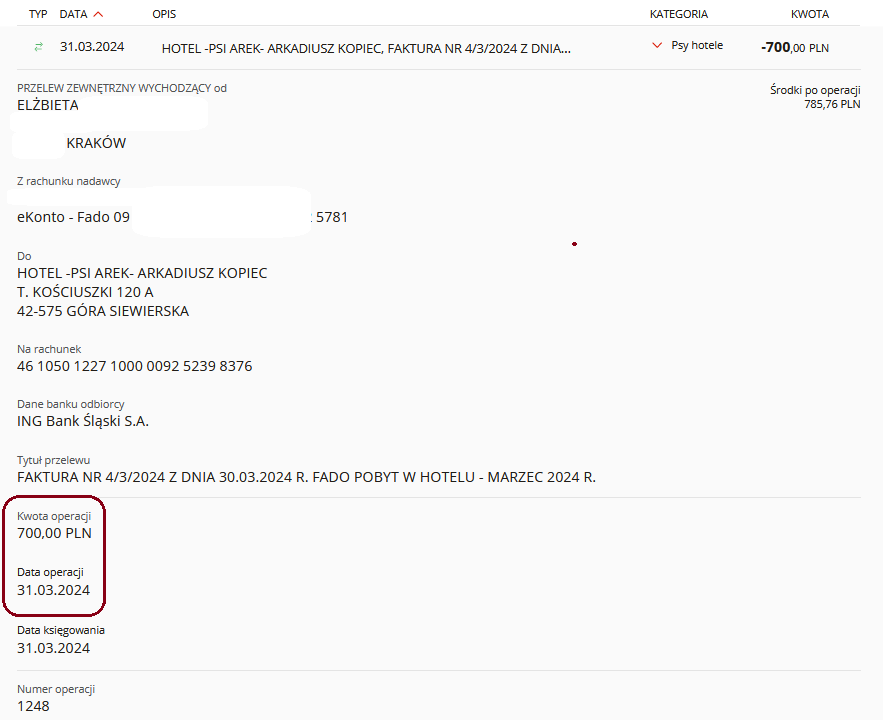Click the red sort arrow beside DATA
883x720 pixels.
point(97,14)
